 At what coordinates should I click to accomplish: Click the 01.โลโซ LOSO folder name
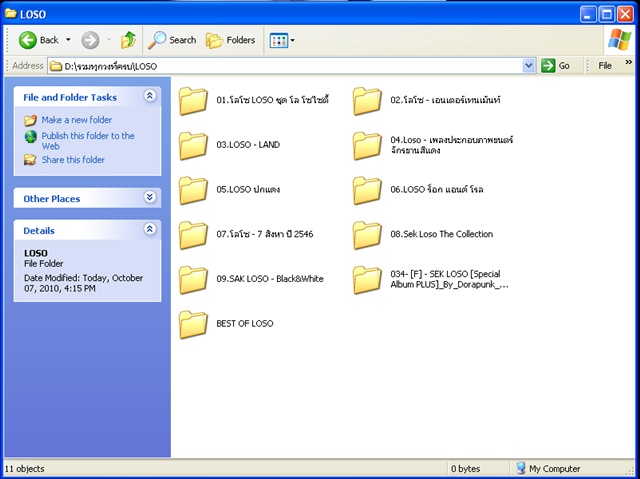pyautogui.click(x=273, y=100)
